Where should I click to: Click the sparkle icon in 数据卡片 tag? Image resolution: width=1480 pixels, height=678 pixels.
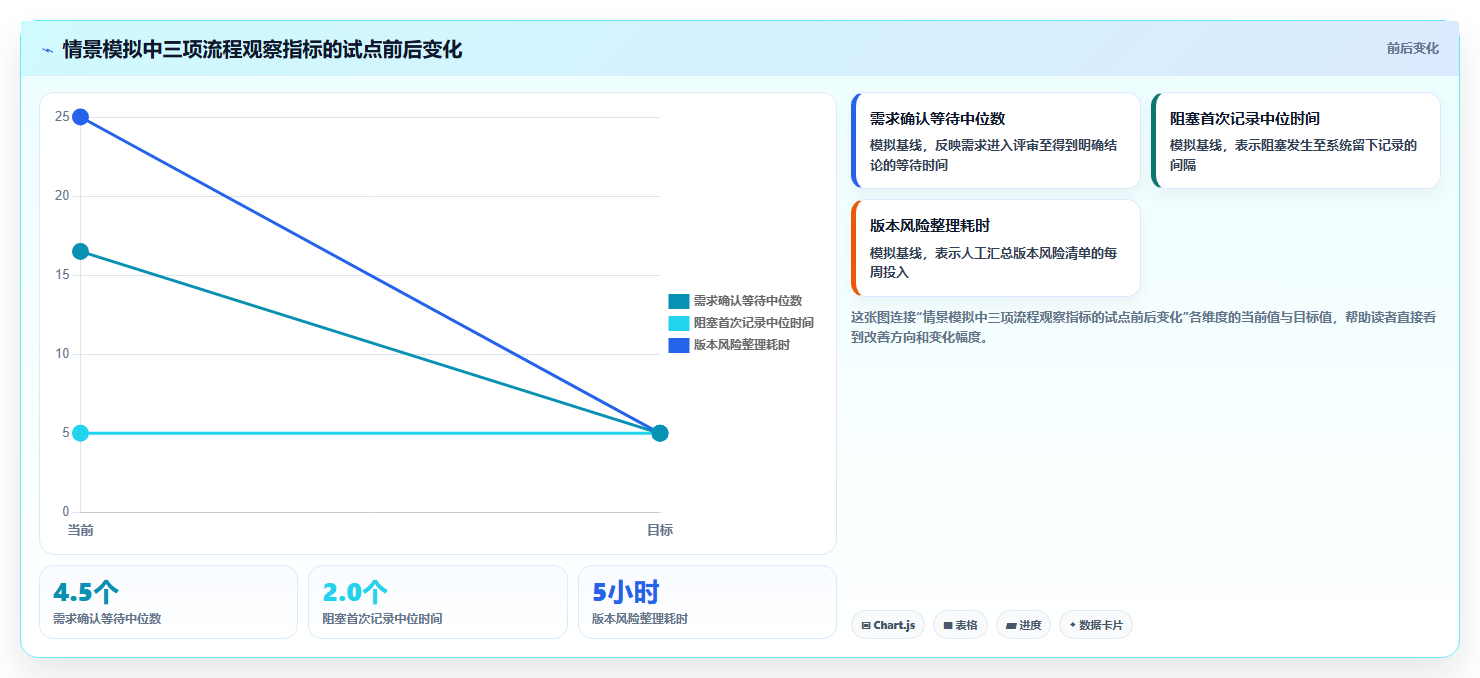[1072, 625]
